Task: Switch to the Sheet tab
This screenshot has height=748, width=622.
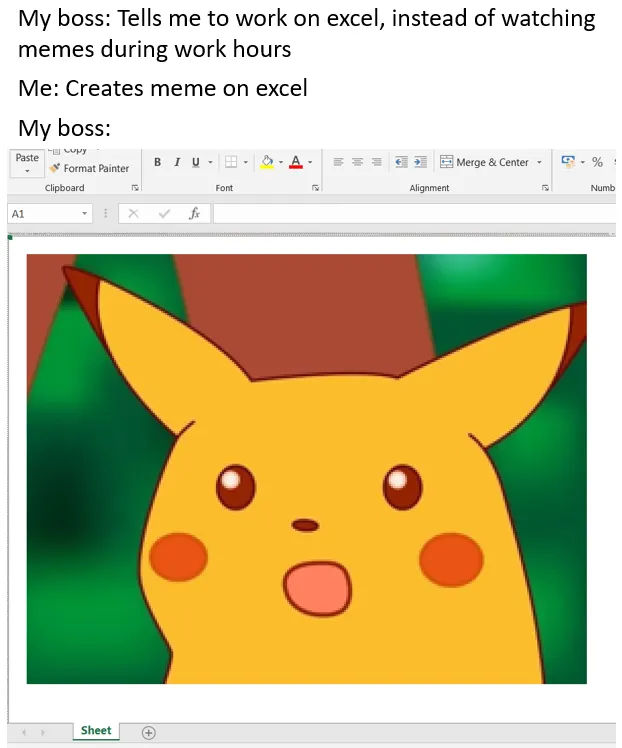Action: click(96, 730)
